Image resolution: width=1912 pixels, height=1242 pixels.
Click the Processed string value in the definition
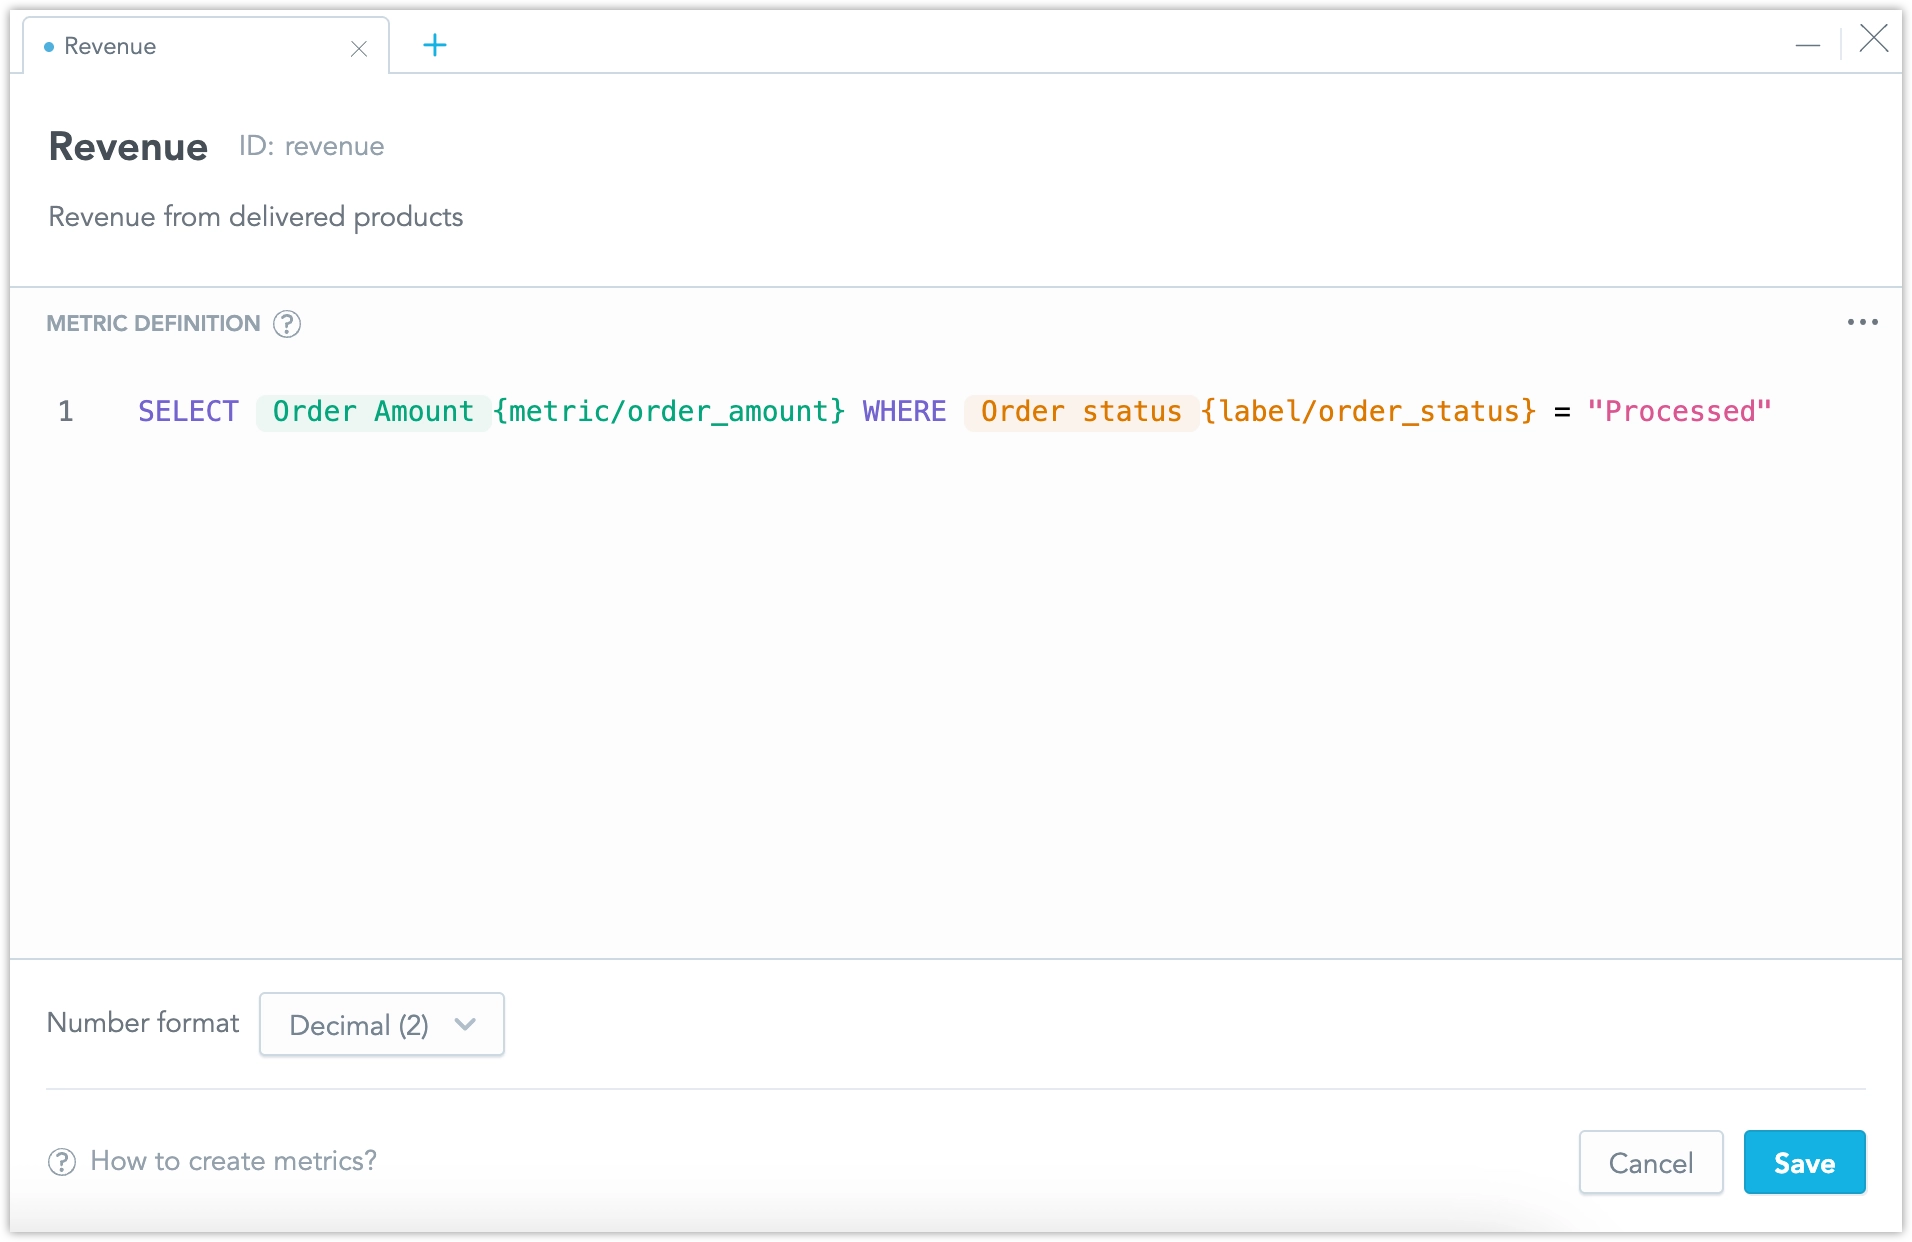click(x=1680, y=411)
